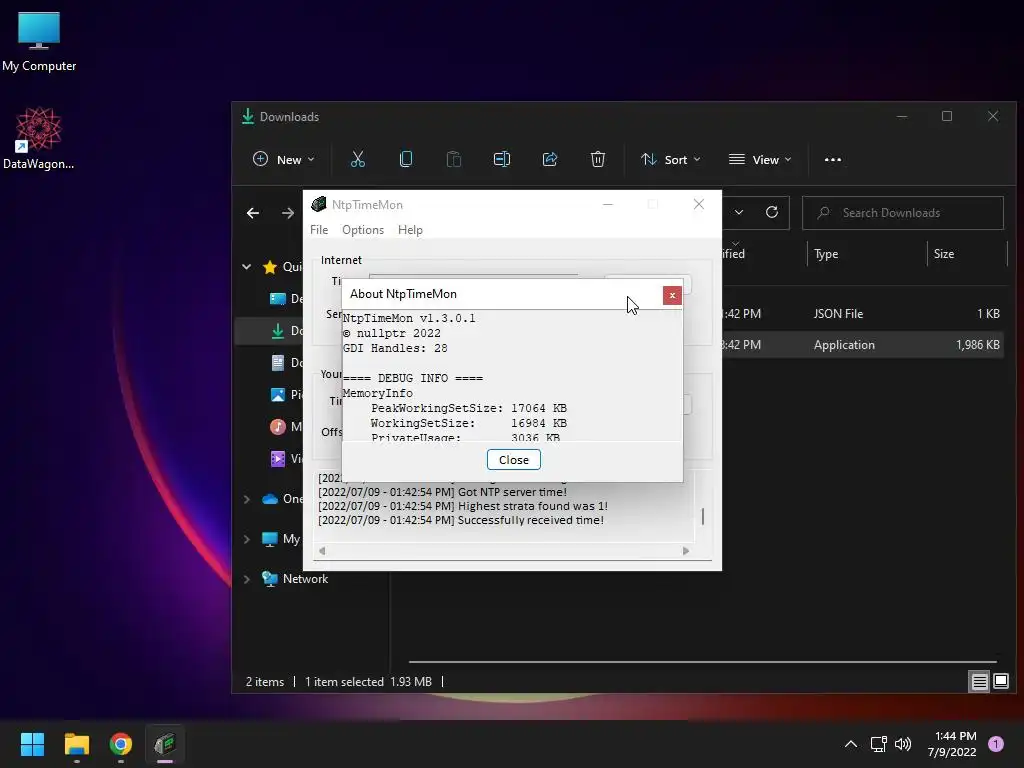Click the 'Successfully received time!' log line
1024x768 pixels.
pyautogui.click(x=460, y=520)
